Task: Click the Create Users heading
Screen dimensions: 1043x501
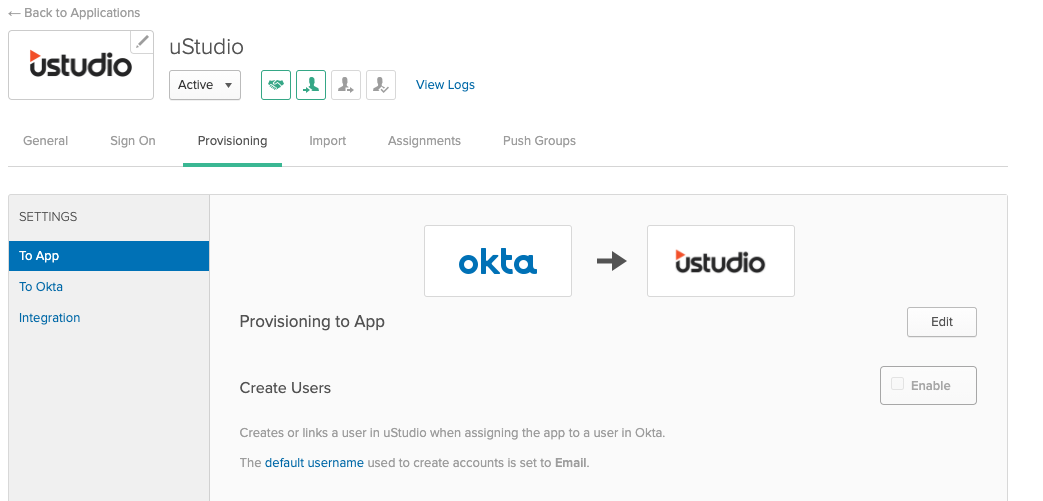Action: coord(285,388)
